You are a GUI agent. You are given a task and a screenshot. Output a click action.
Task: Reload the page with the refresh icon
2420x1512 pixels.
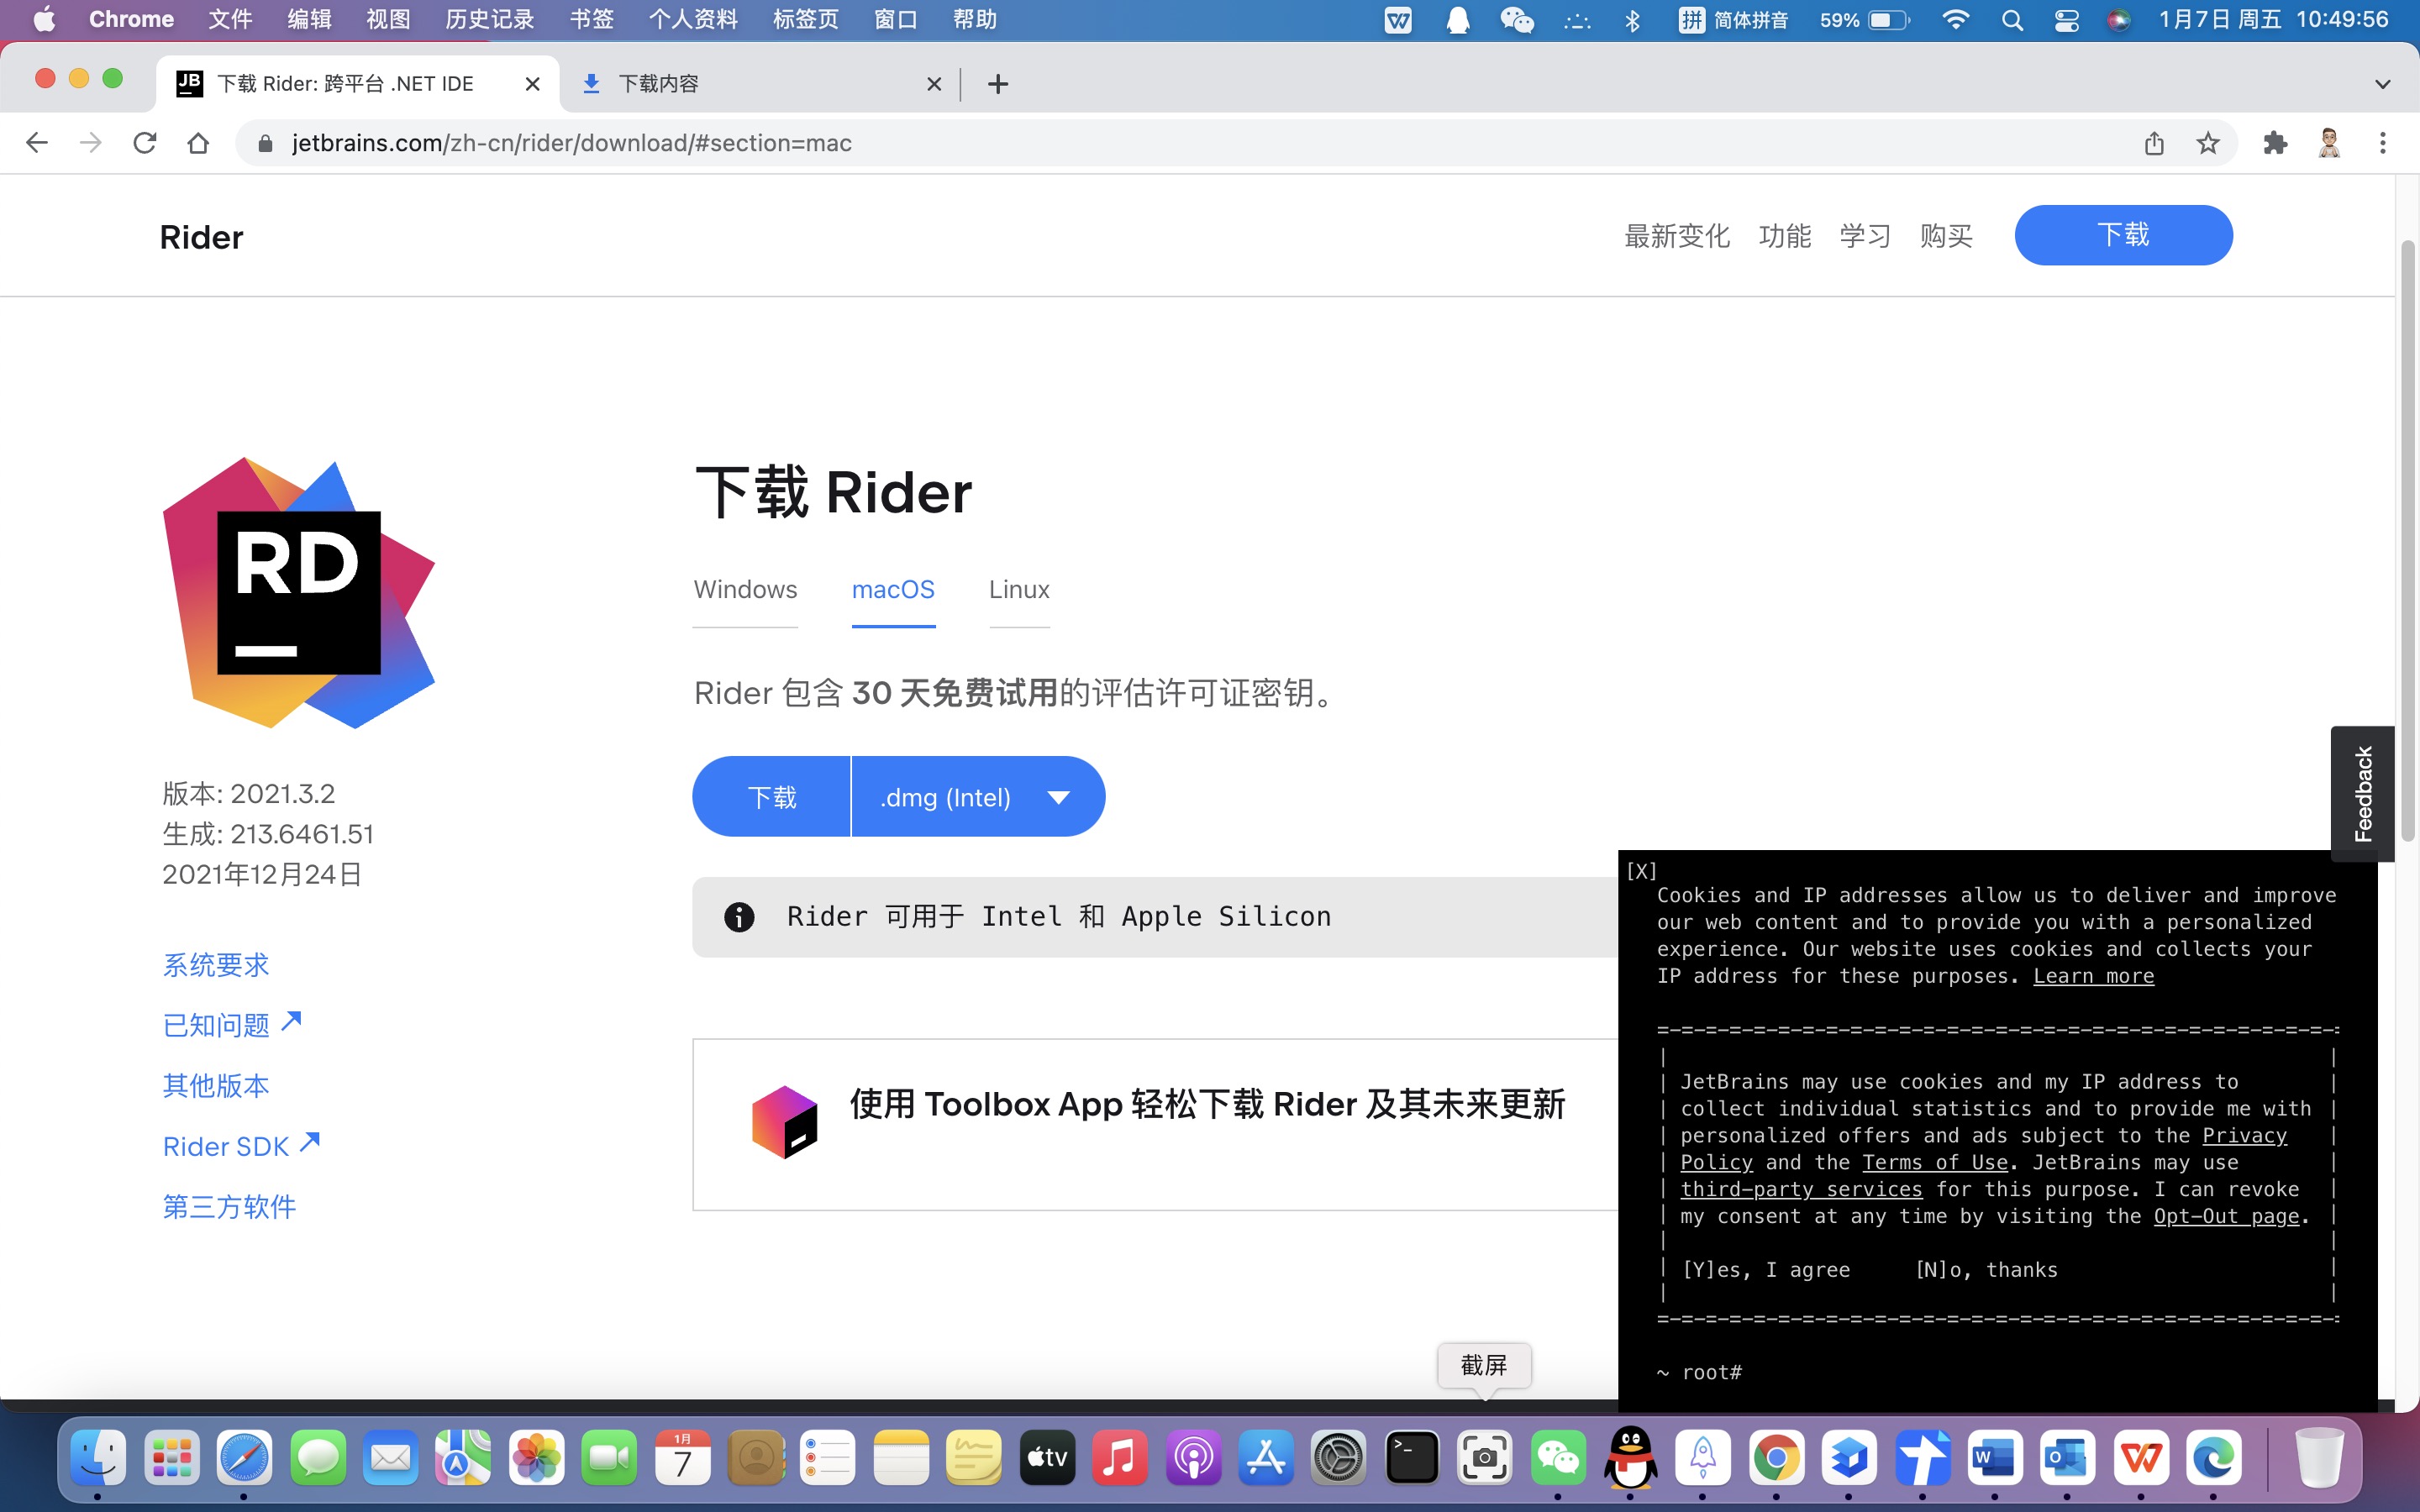click(145, 143)
